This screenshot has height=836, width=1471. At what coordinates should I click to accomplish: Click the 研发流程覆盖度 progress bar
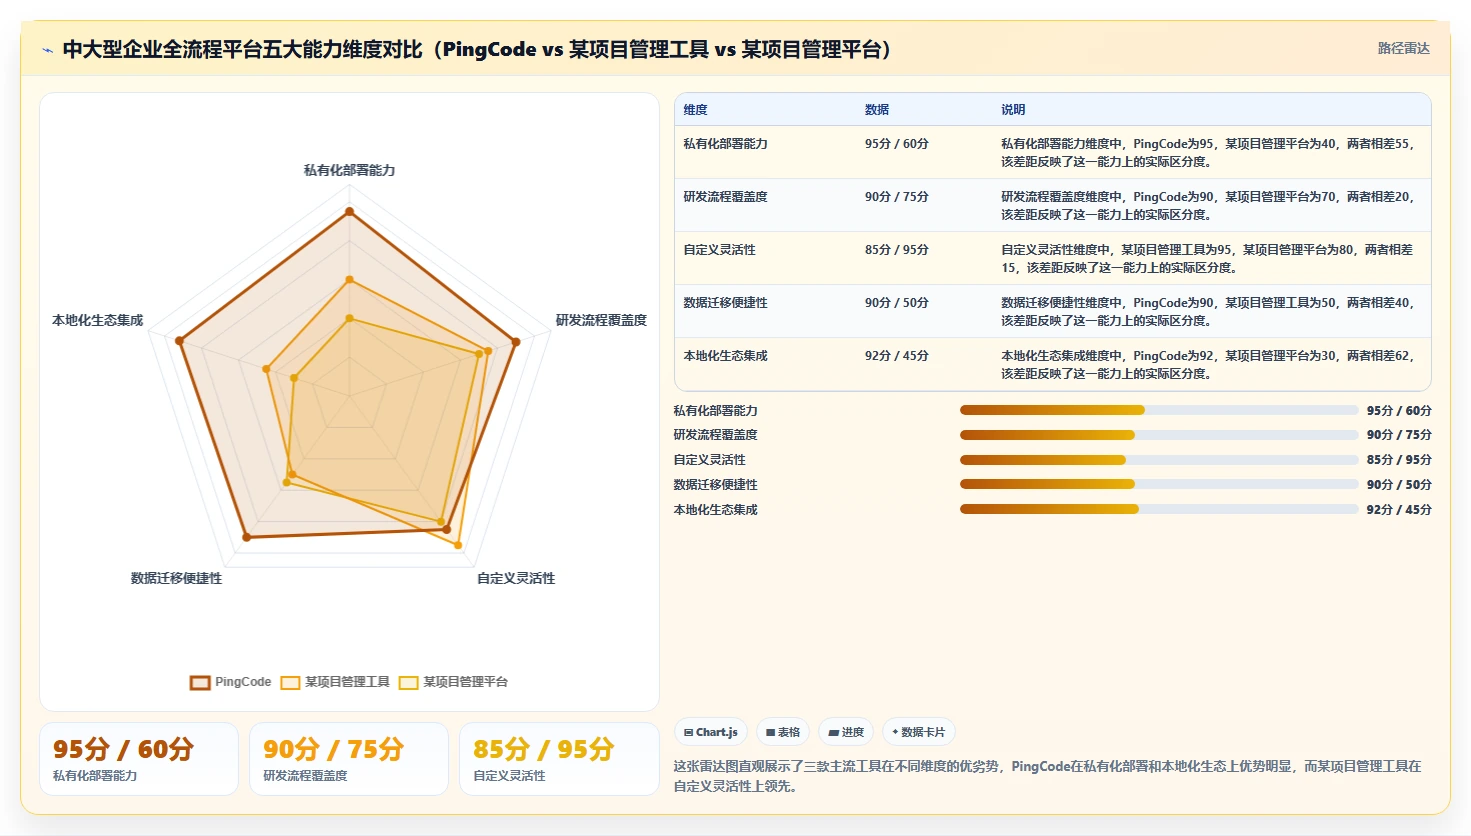pyautogui.click(x=1159, y=435)
